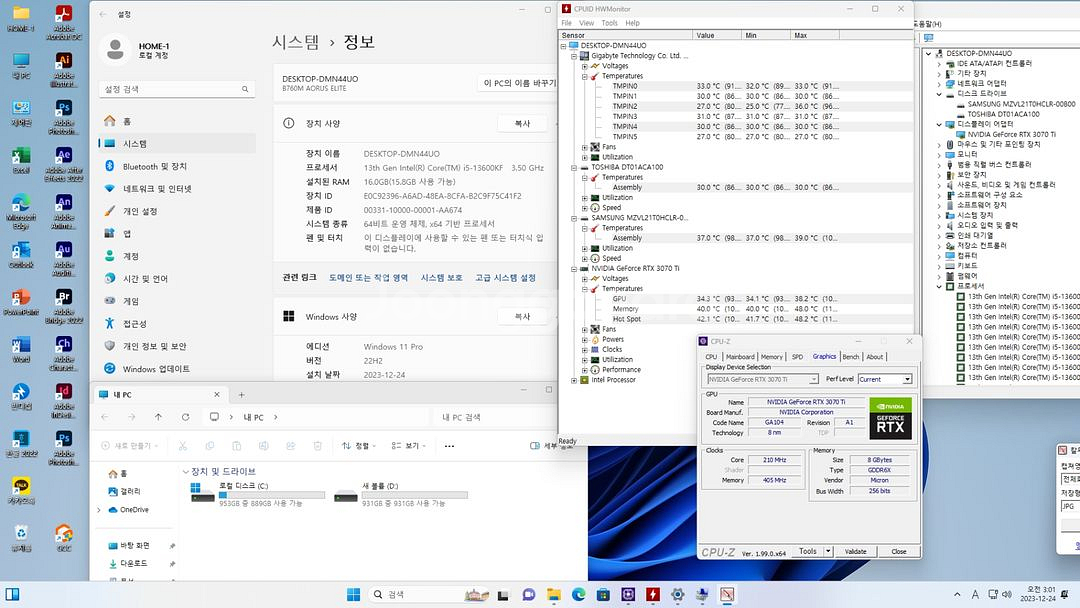The width and height of the screenshot is (1080, 608).
Task: Open the Tools dropdown arrow in CPU-Z
Action: pos(828,552)
